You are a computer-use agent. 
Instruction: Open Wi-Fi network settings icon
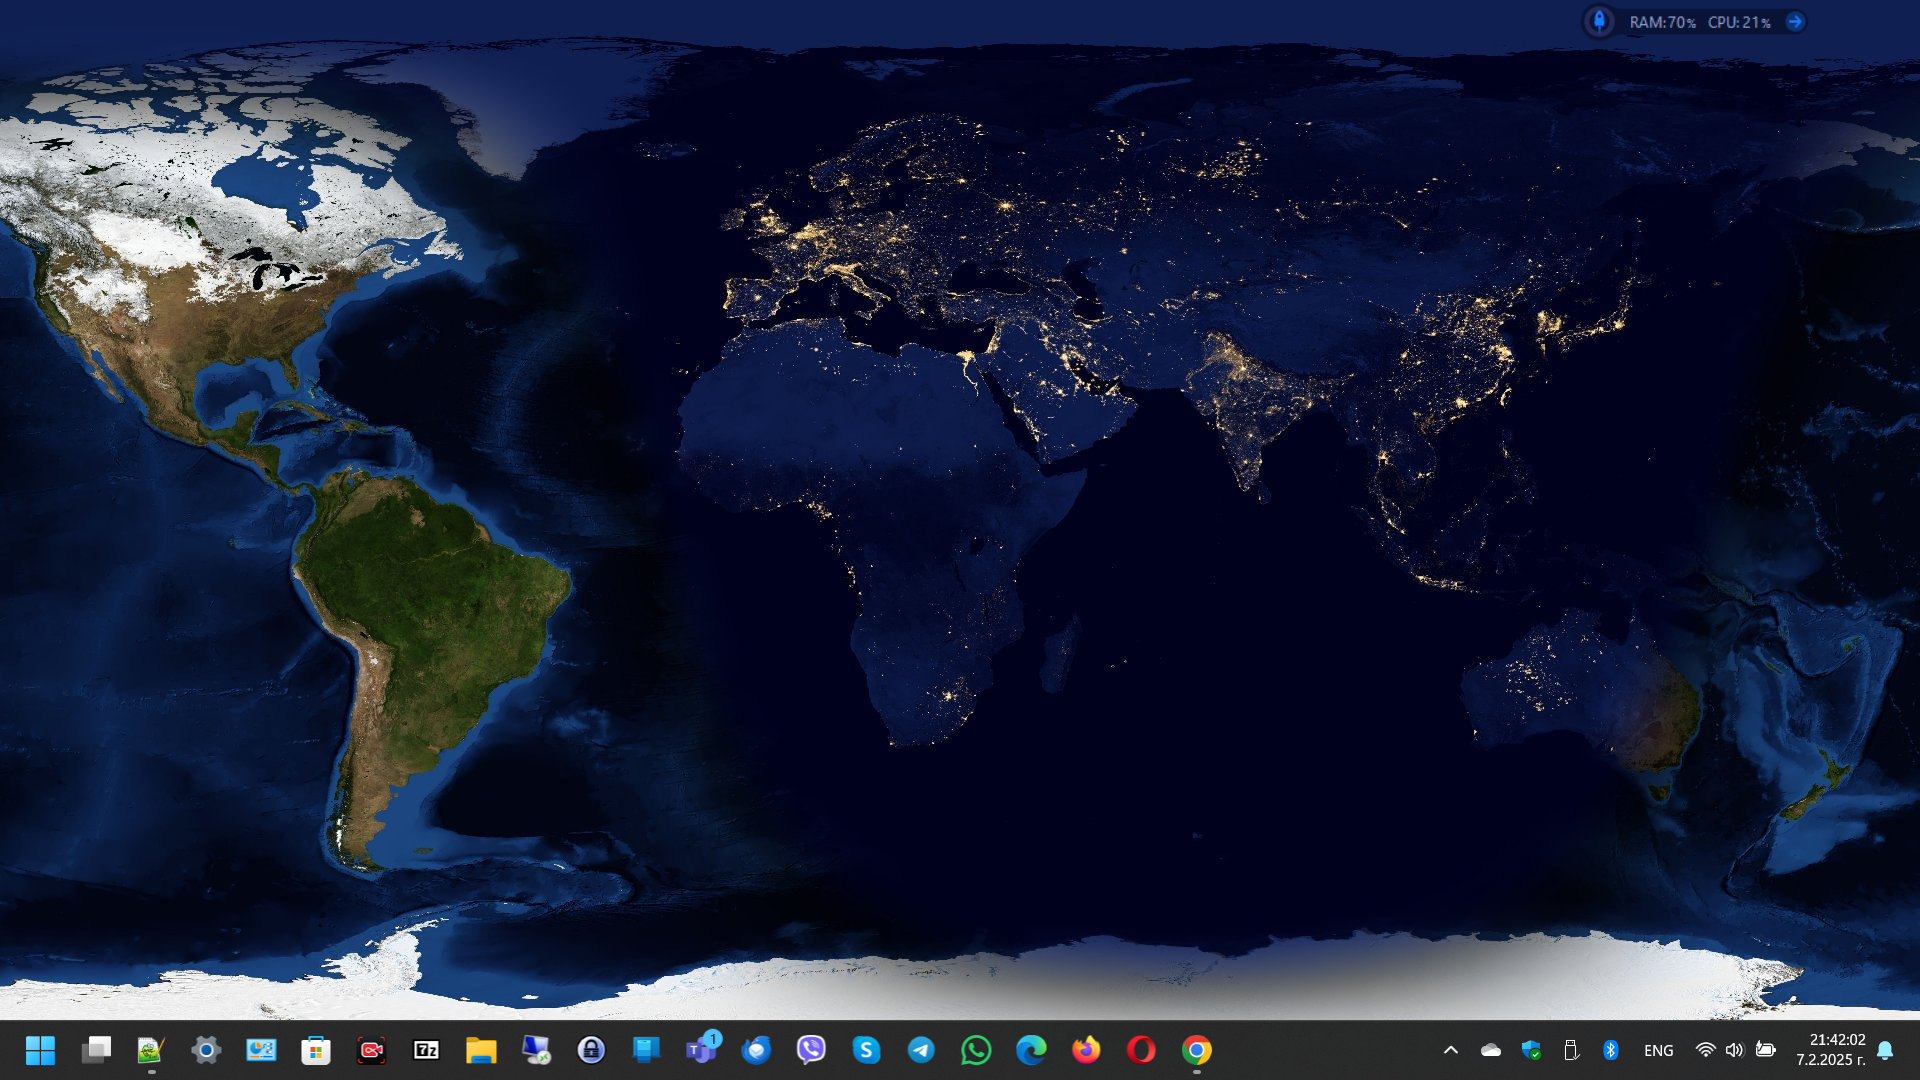tap(1706, 1050)
